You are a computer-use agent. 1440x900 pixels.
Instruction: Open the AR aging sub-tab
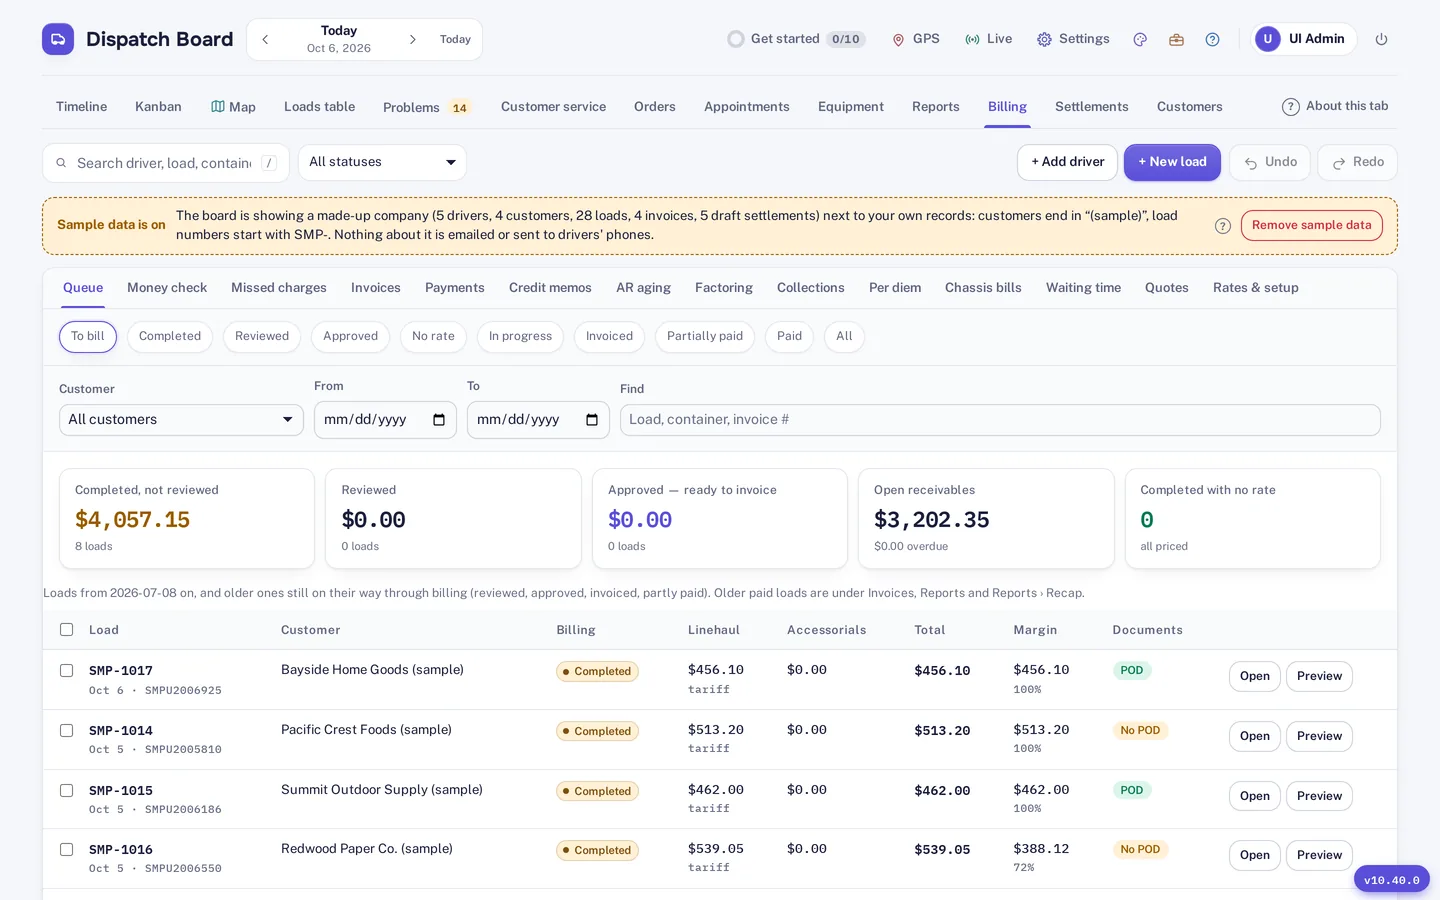(x=643, y=288)
